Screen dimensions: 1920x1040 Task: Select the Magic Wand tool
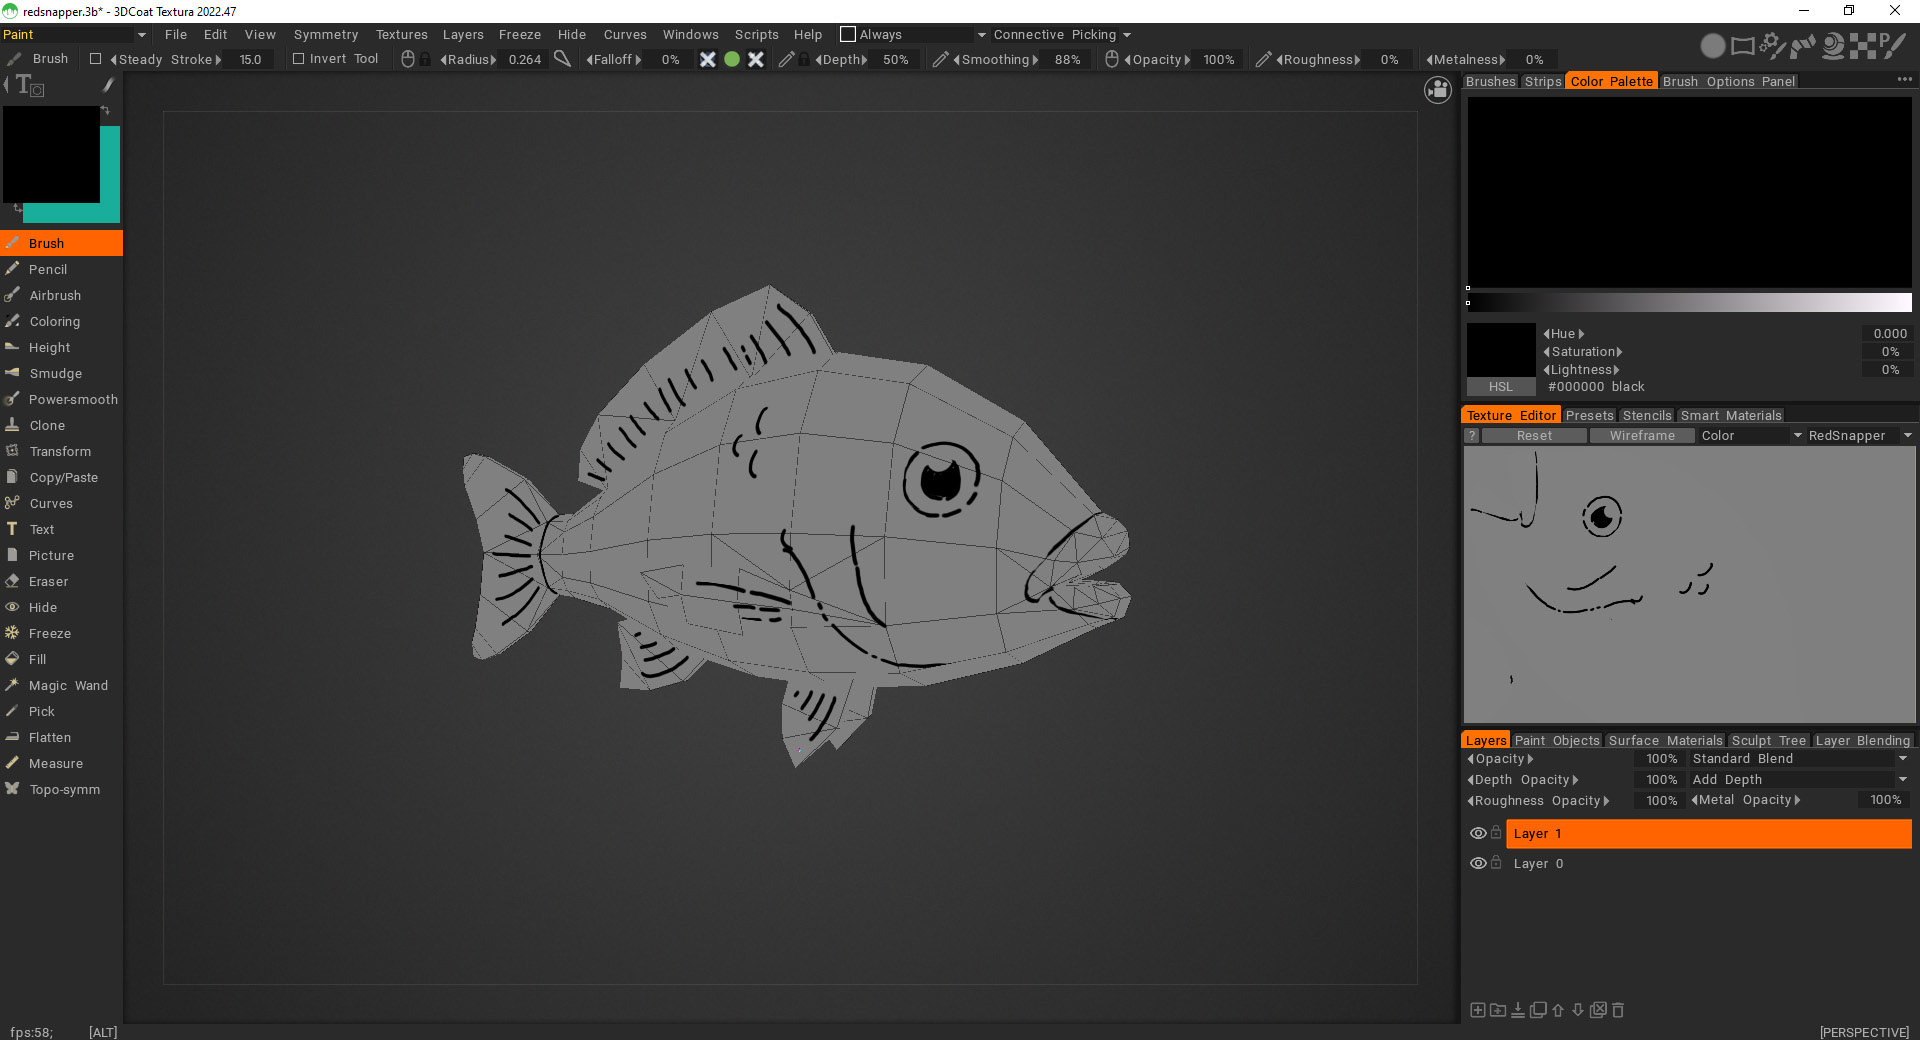pyautogui.click(x=61, y=685)
